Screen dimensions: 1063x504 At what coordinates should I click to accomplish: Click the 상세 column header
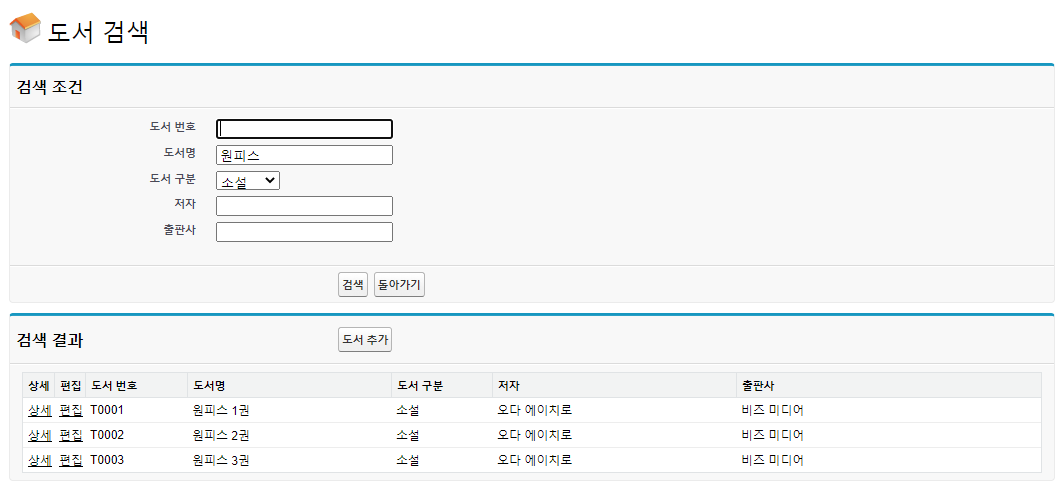39,385
